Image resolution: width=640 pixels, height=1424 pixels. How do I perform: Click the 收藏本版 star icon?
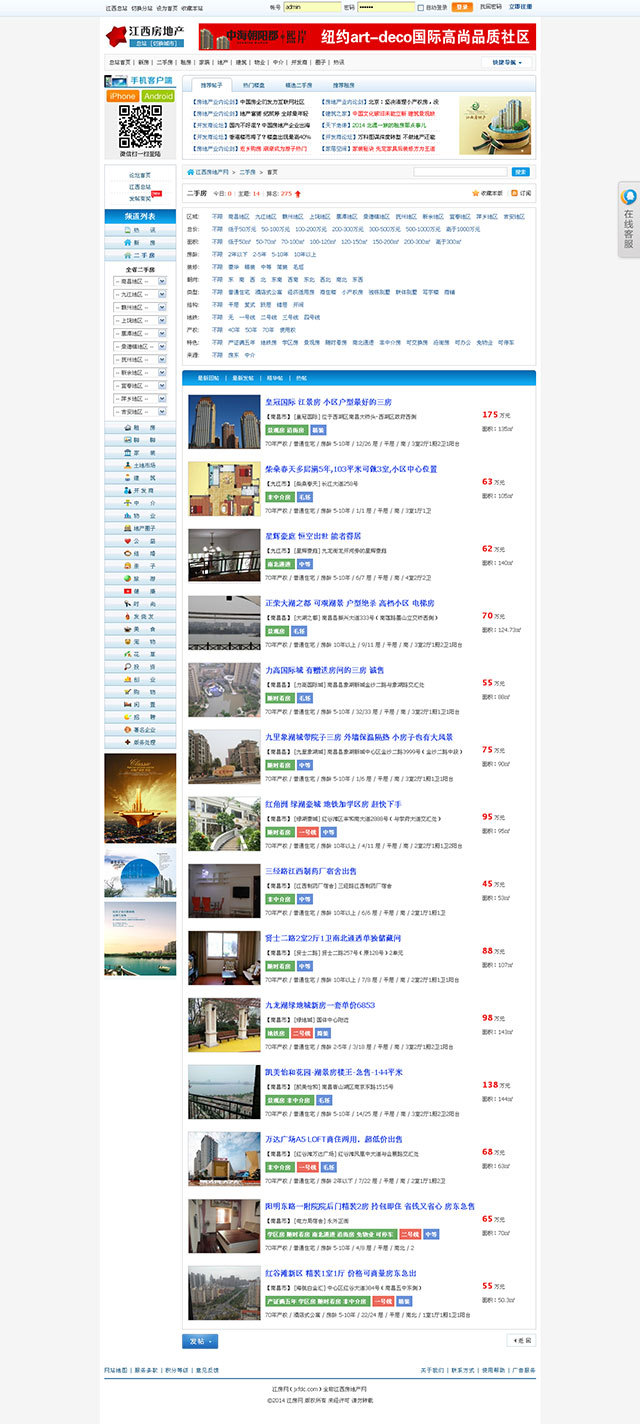pyautogui.click(x=476, y=192)
